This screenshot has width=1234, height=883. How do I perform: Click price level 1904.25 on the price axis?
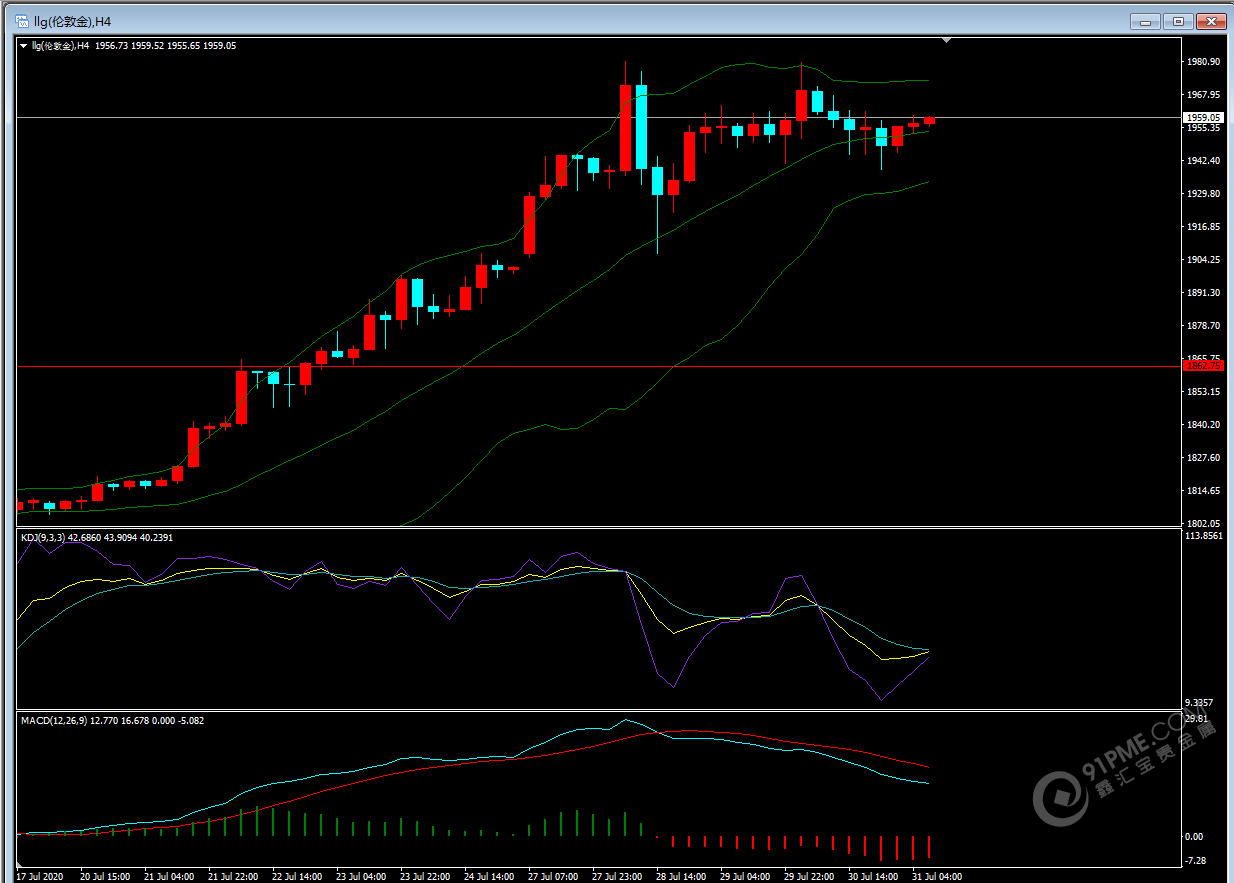coord(1203,260)
